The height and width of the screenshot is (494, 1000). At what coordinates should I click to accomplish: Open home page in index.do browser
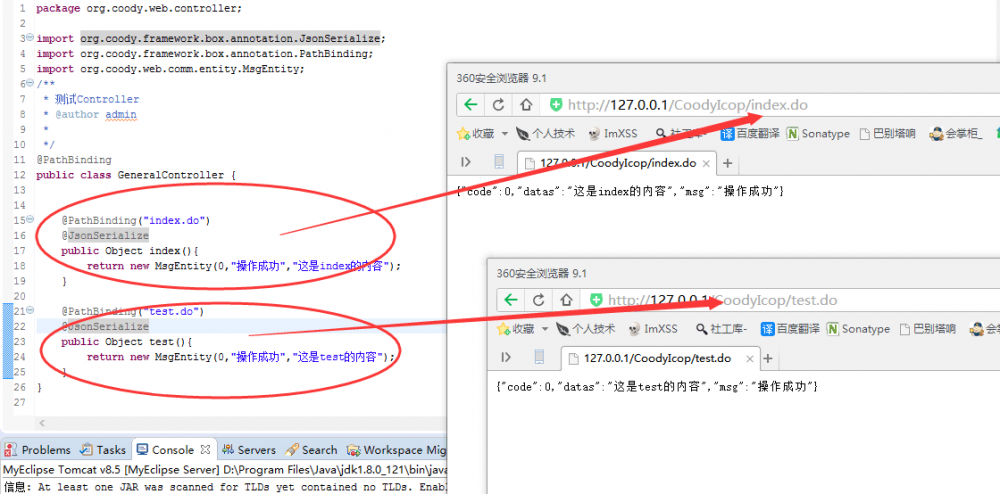(526, 105)
